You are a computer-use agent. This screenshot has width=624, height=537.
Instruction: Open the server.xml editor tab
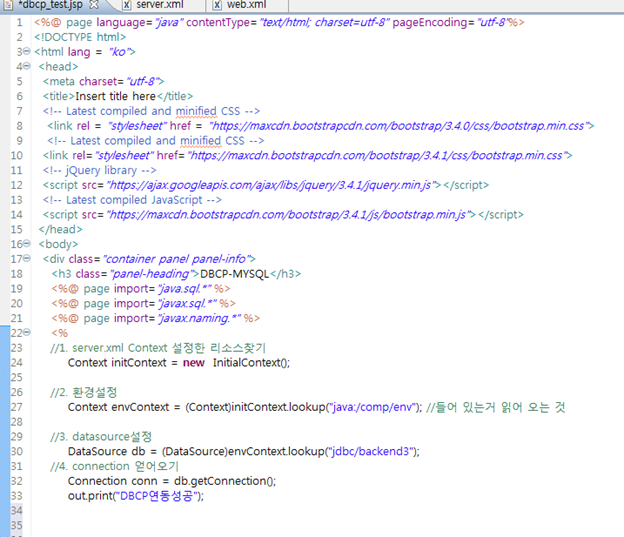159,5
